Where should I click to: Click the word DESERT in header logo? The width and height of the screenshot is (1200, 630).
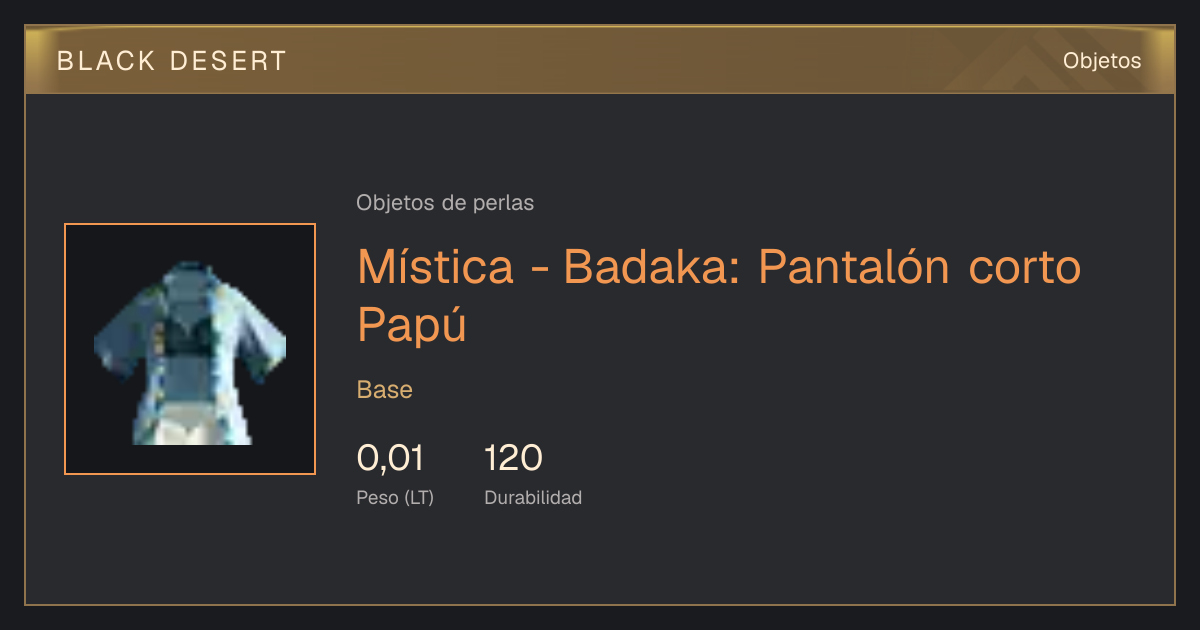[x=229, y=61]
